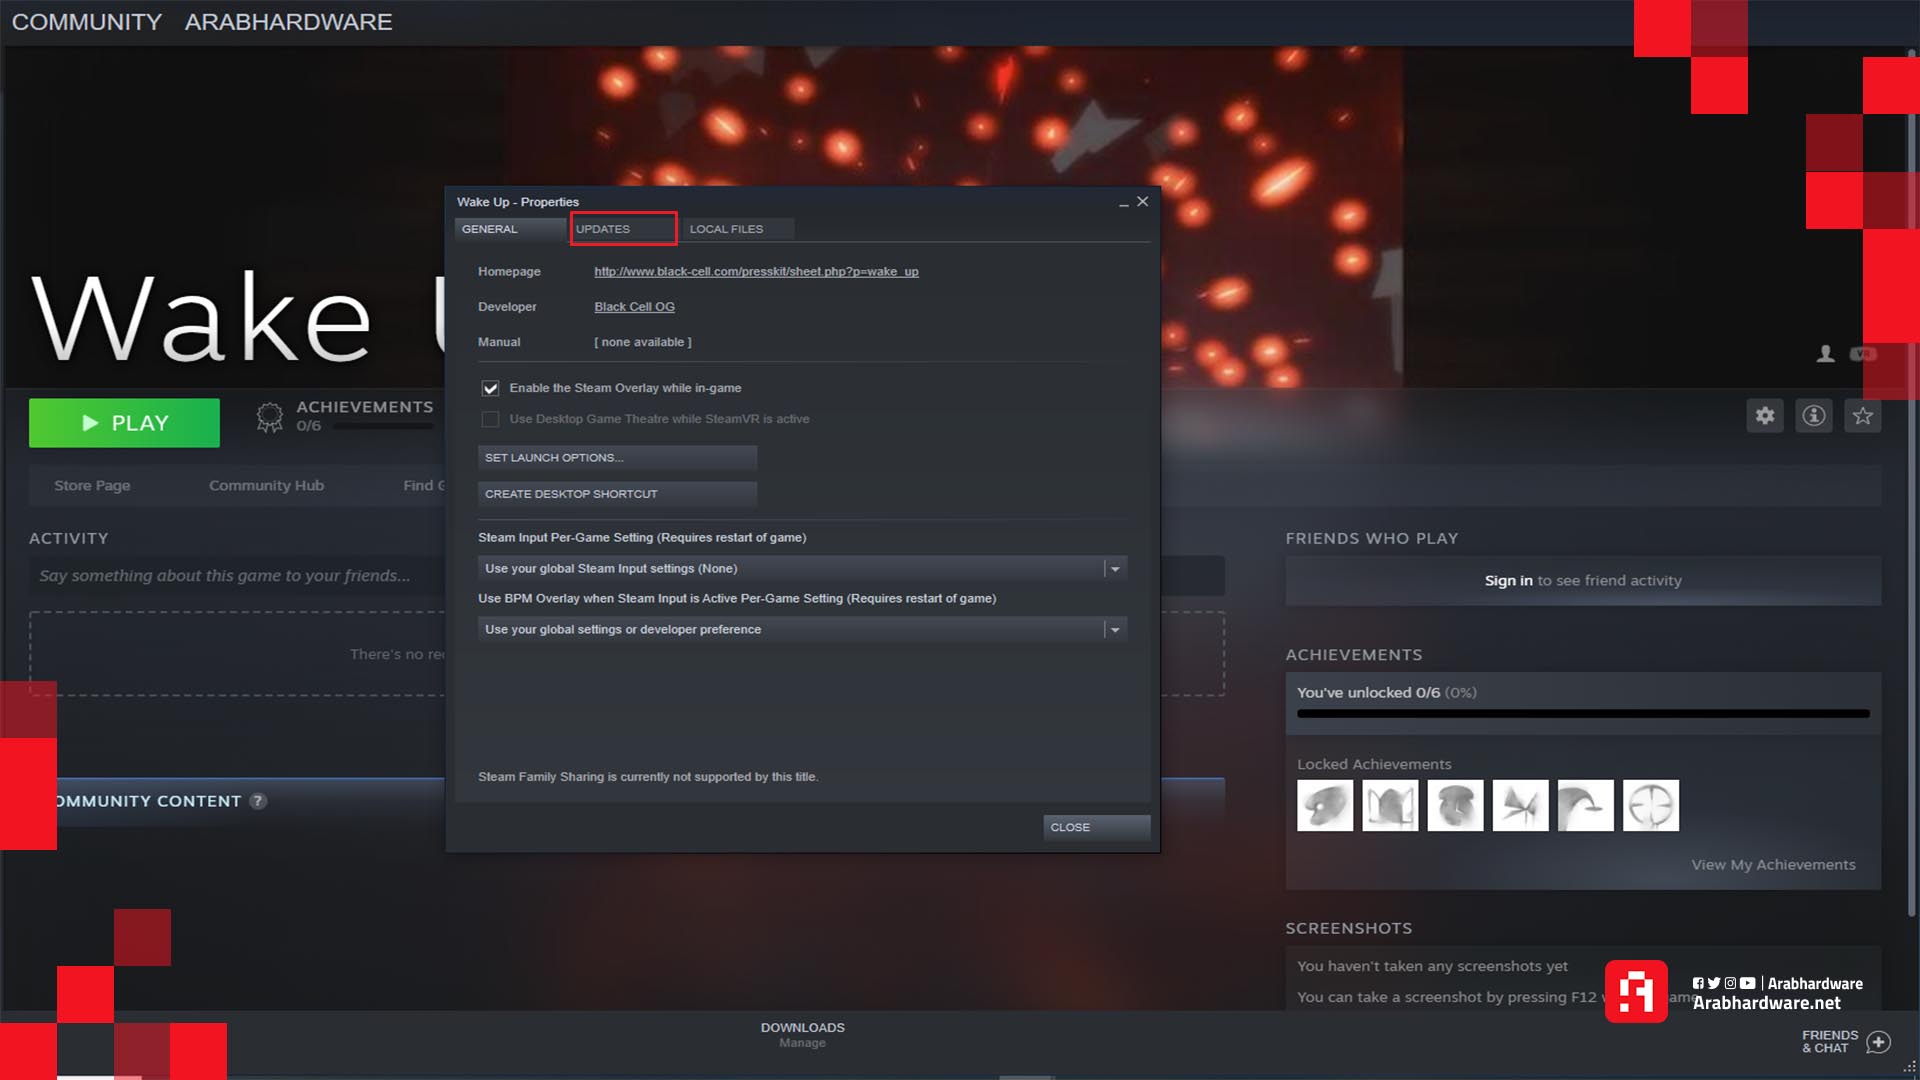Screen dimensions: 1920x1080
Task: Click Create Desktop Shortcut button
Action: [617, 494]
